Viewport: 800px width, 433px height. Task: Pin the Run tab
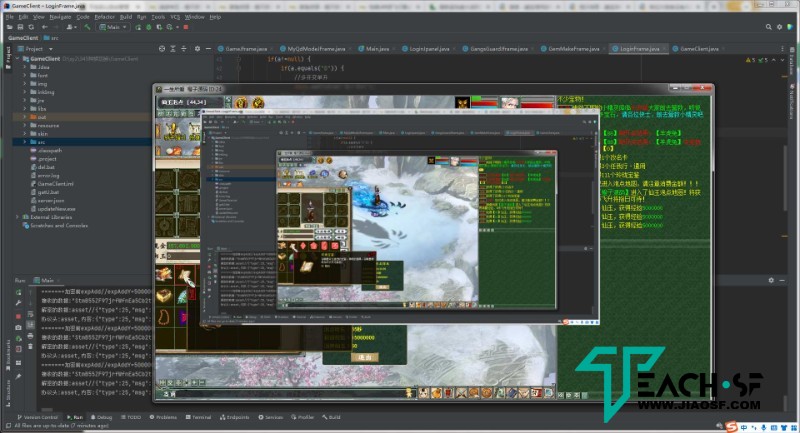pyautogui.click(x=18, y=376)
